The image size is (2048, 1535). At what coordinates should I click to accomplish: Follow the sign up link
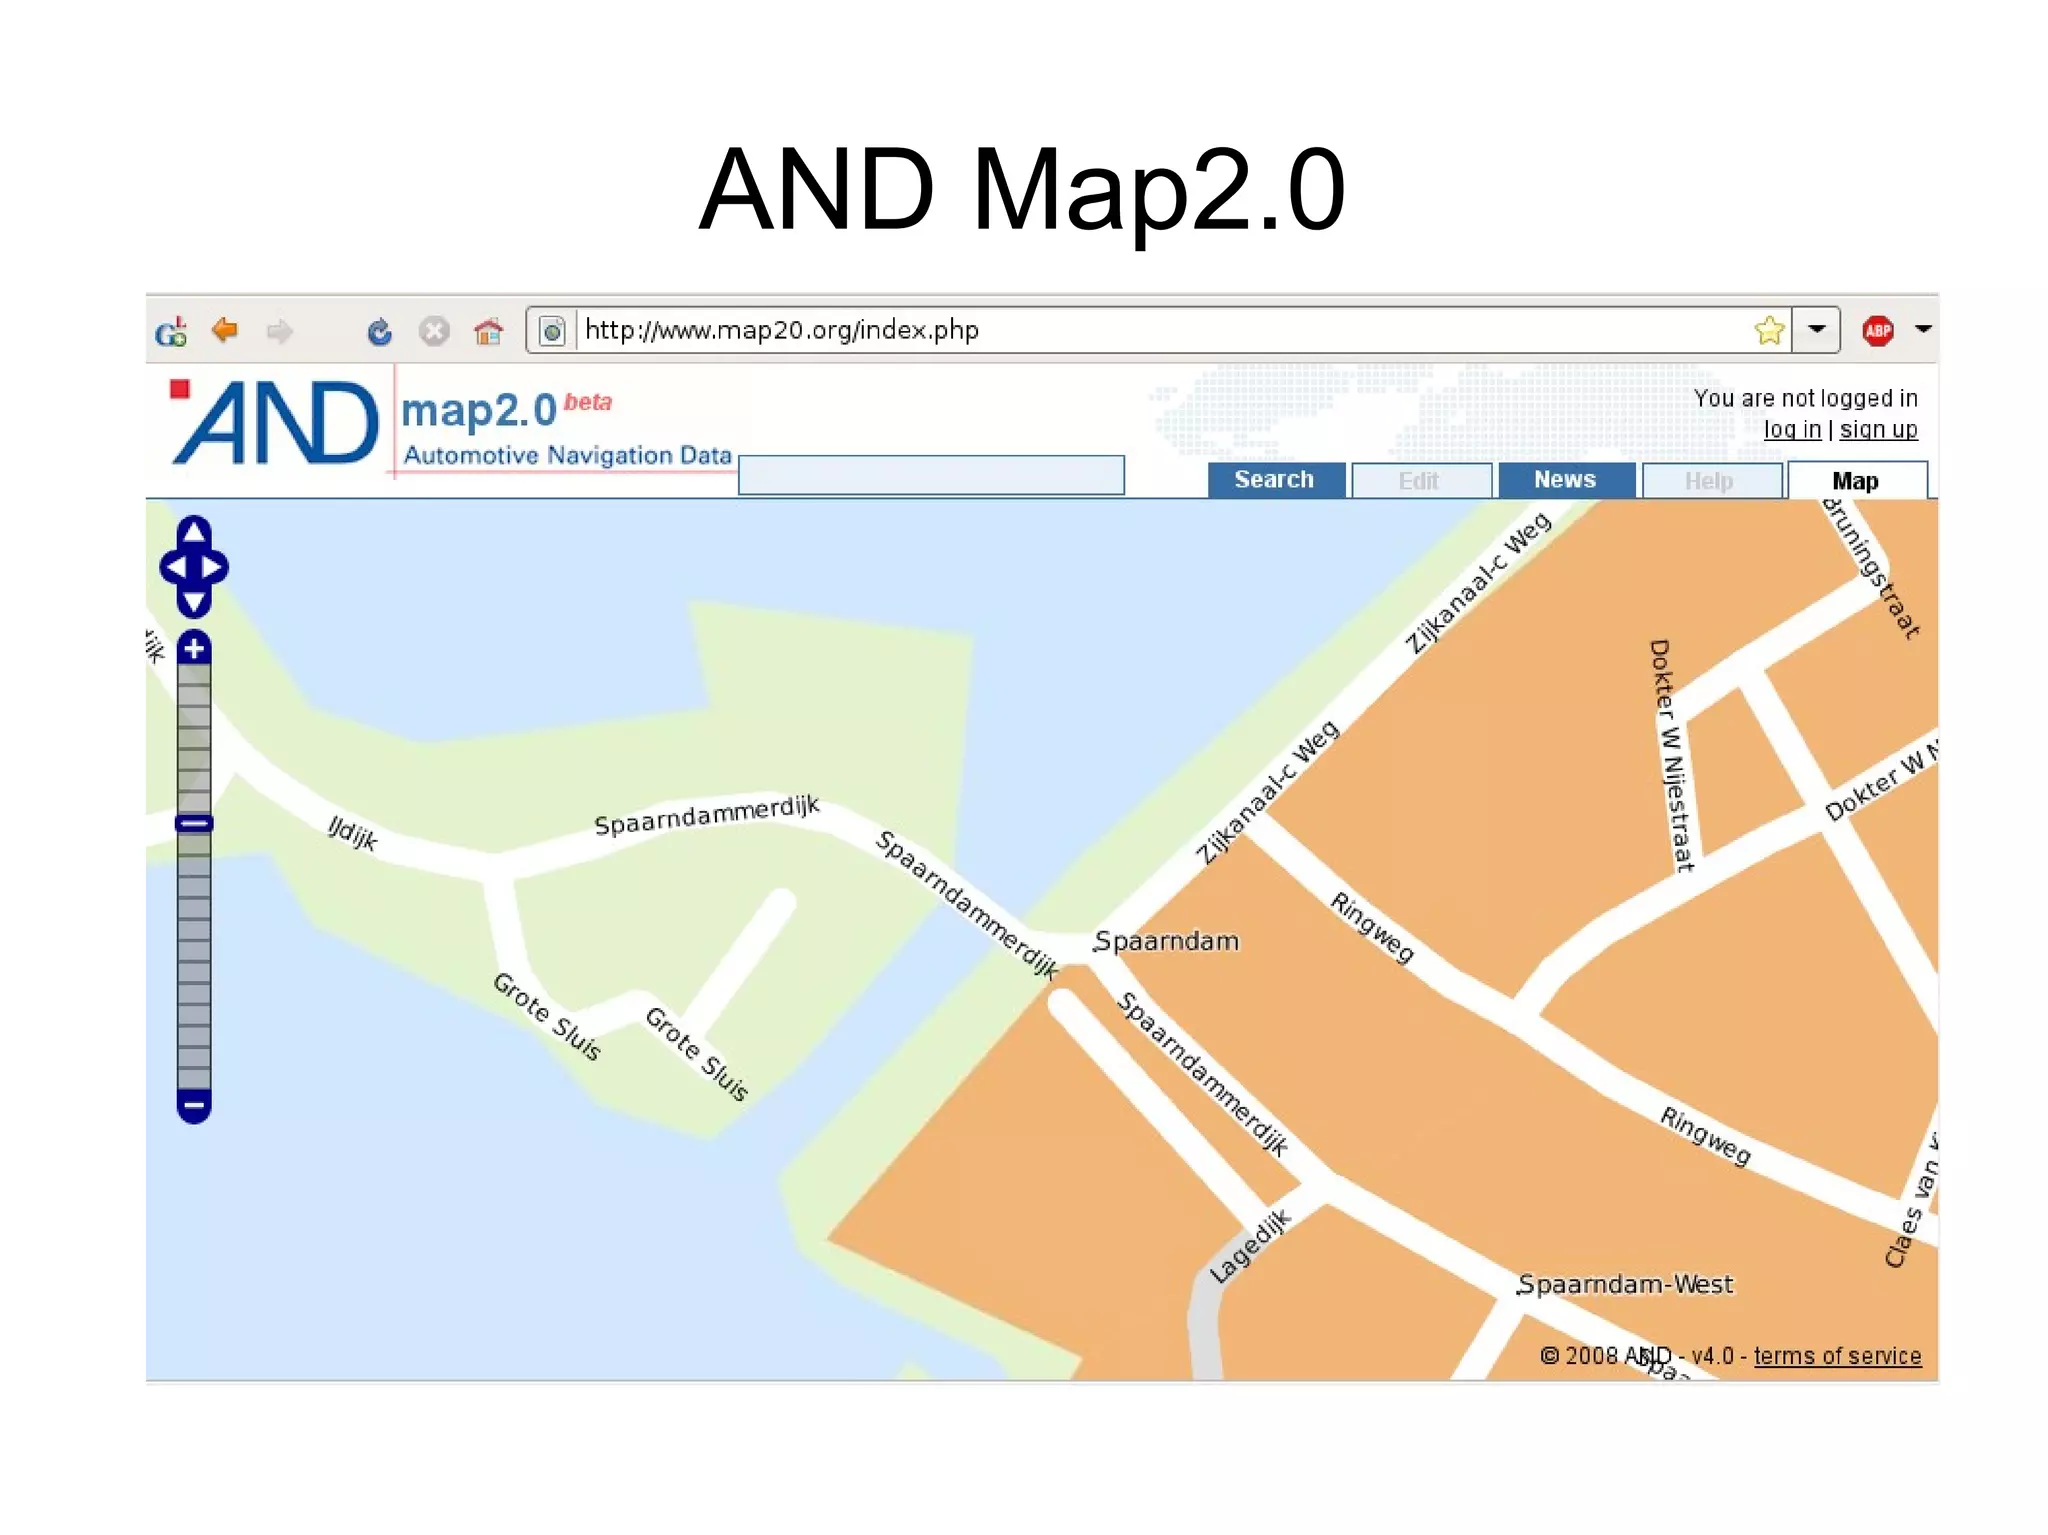(1879, 430)
